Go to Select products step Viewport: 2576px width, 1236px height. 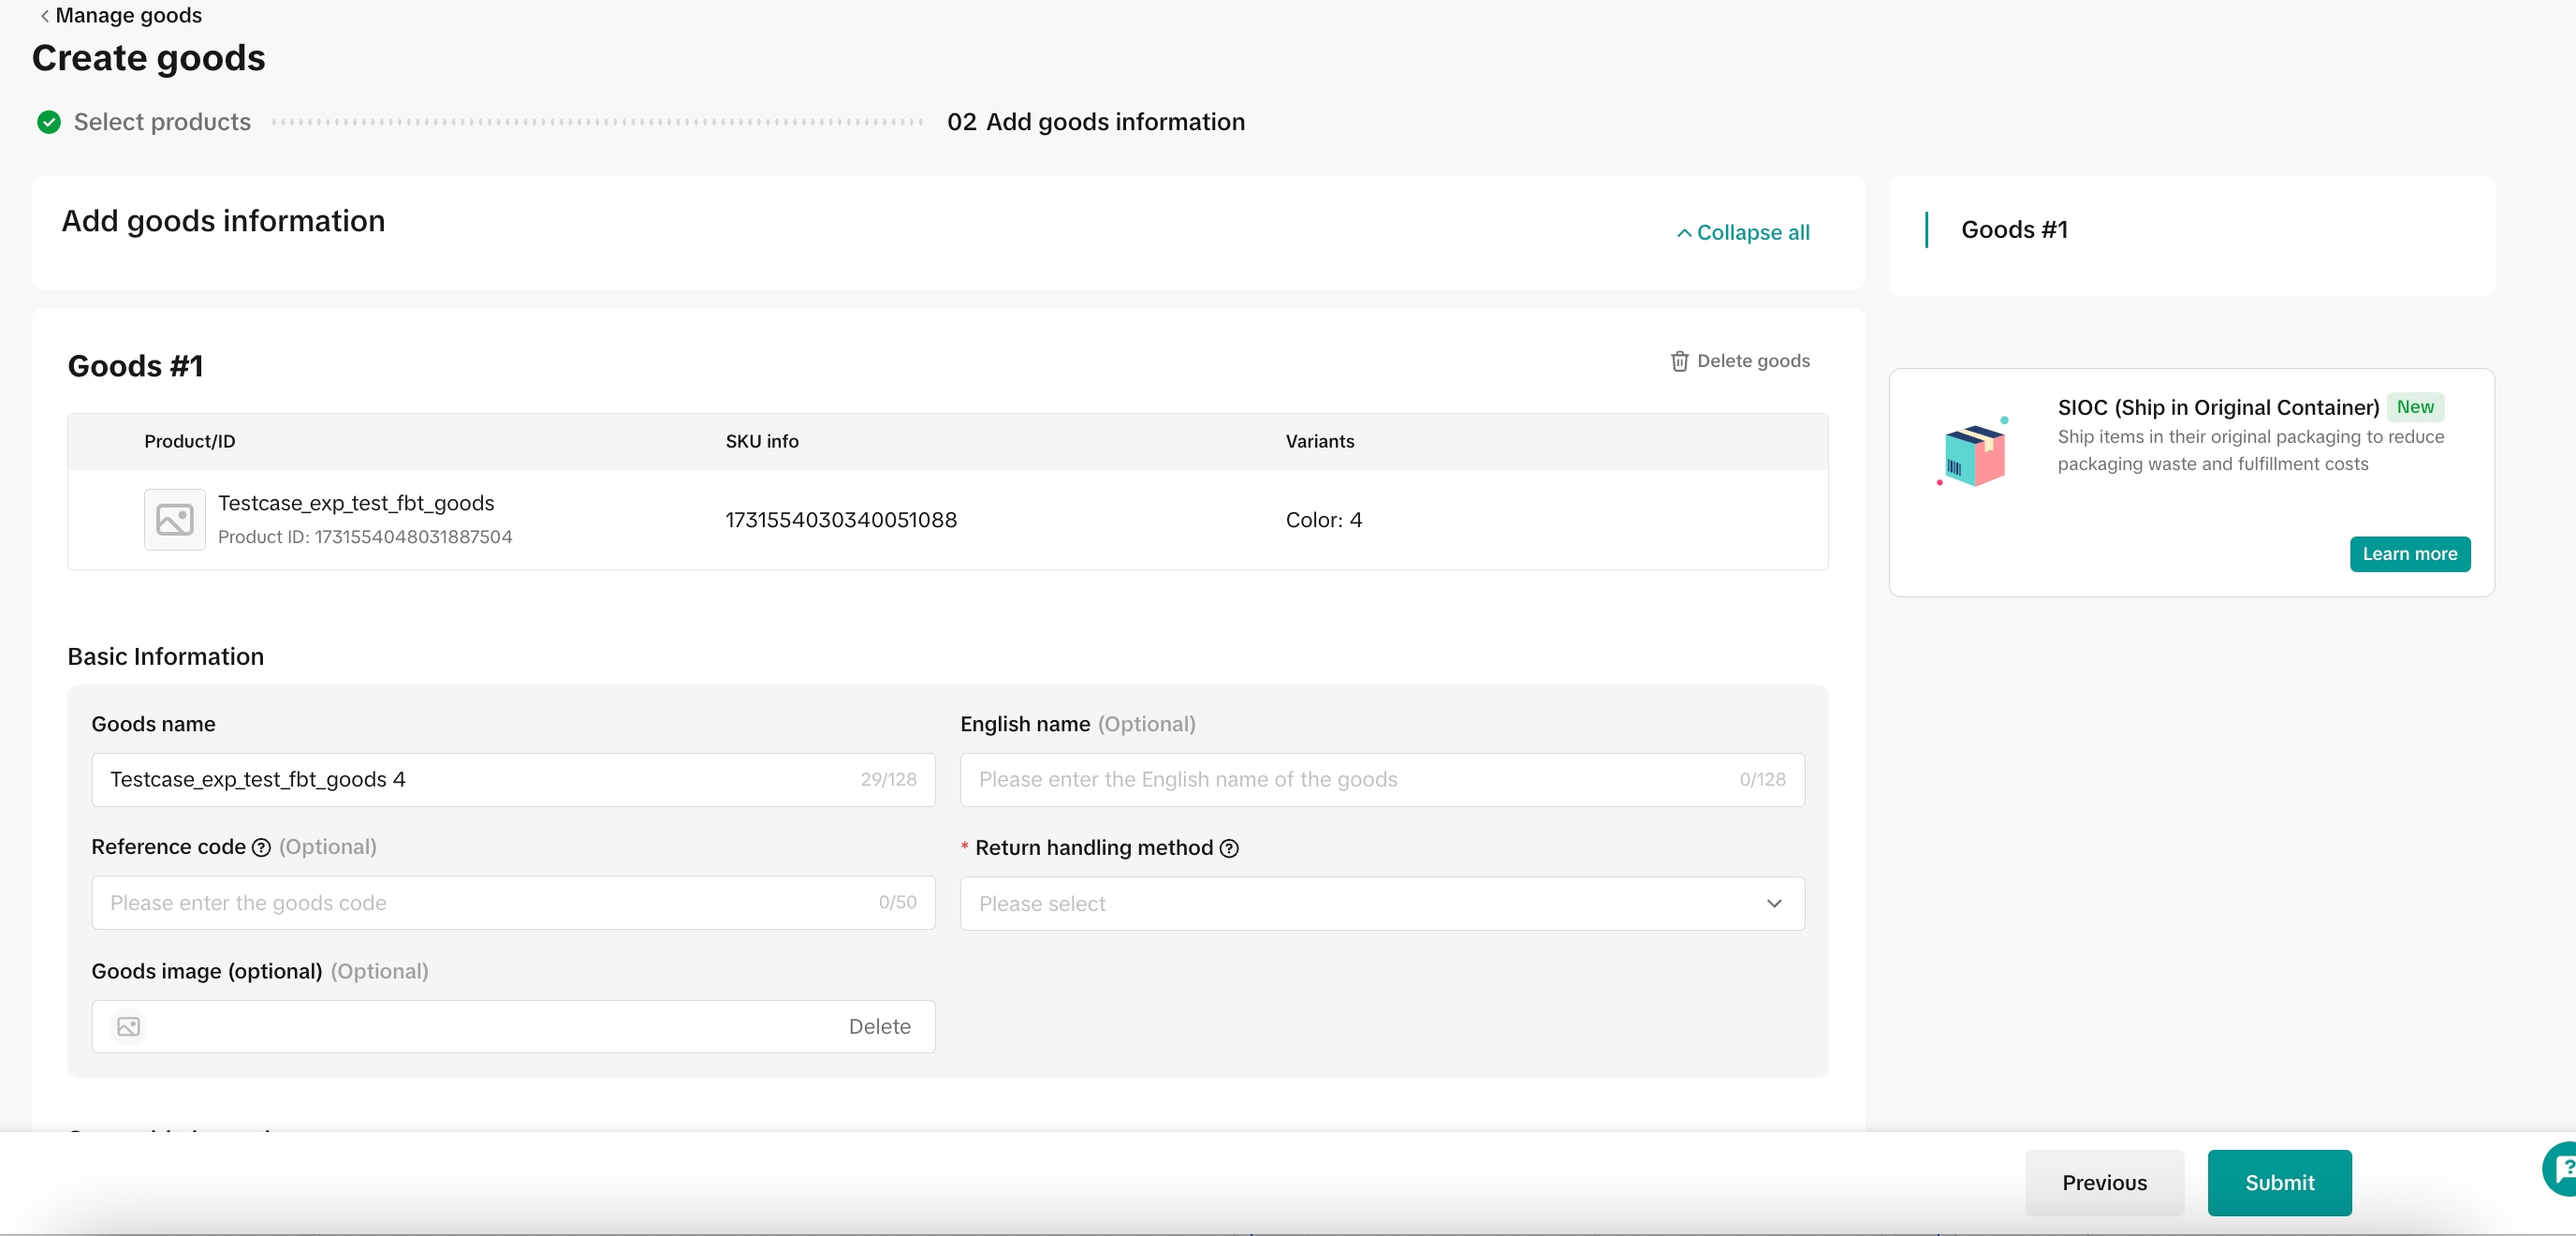tap(162, 122)
